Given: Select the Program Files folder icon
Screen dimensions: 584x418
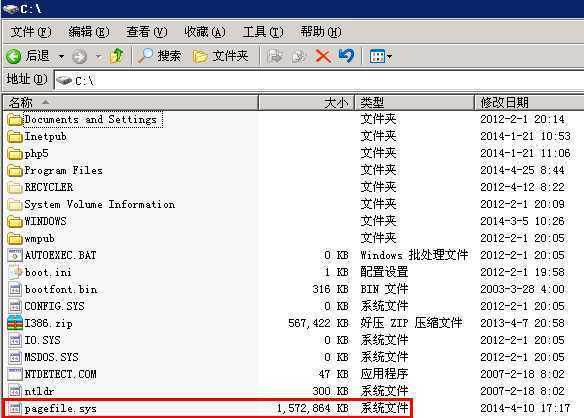Looking at the screenshot, I should pyautogui.click(x=15, y=171).
